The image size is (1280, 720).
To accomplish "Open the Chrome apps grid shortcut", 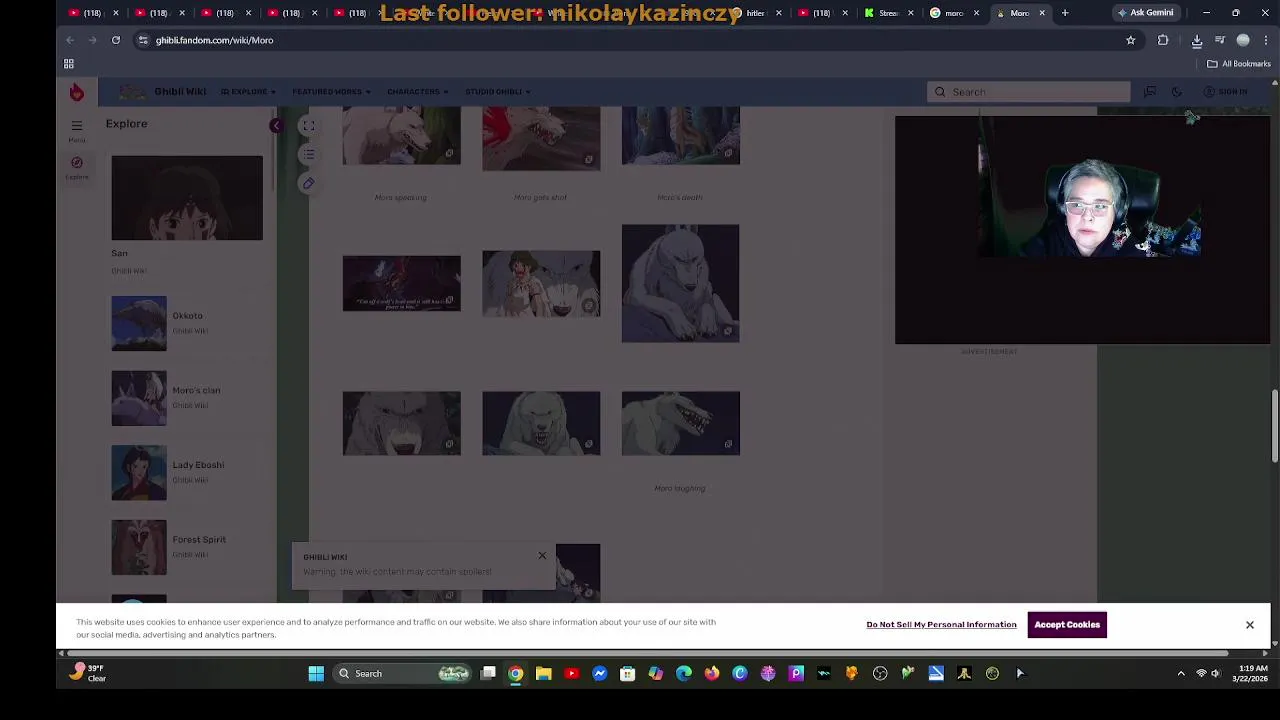I will pos(69,64).
